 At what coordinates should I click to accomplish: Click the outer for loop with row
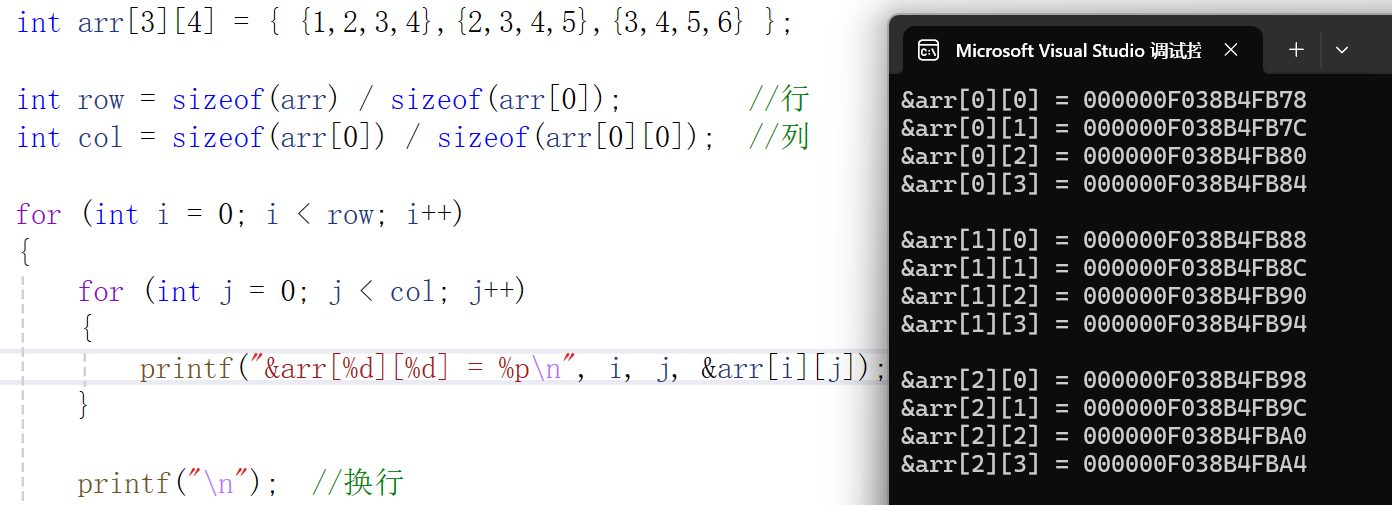240,214
